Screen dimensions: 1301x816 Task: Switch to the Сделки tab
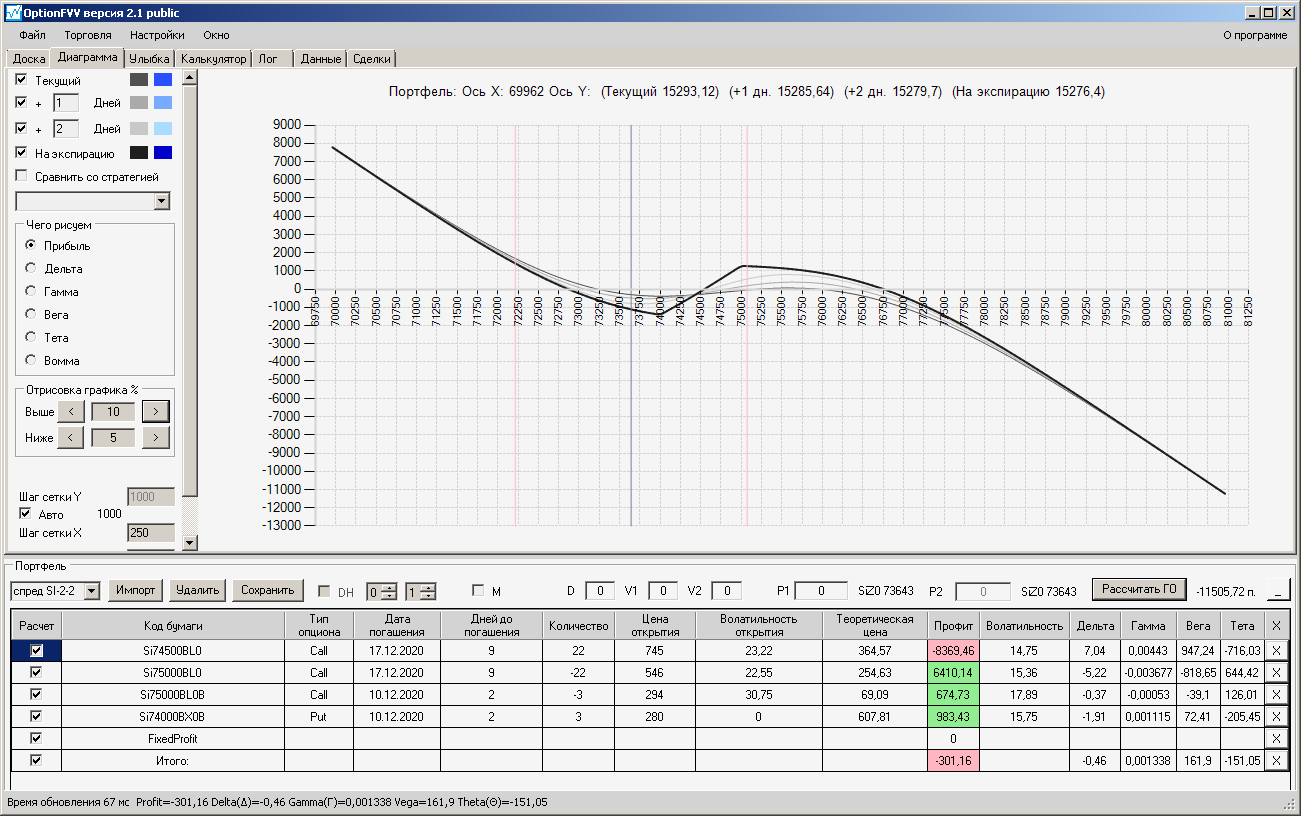(372, 59)
